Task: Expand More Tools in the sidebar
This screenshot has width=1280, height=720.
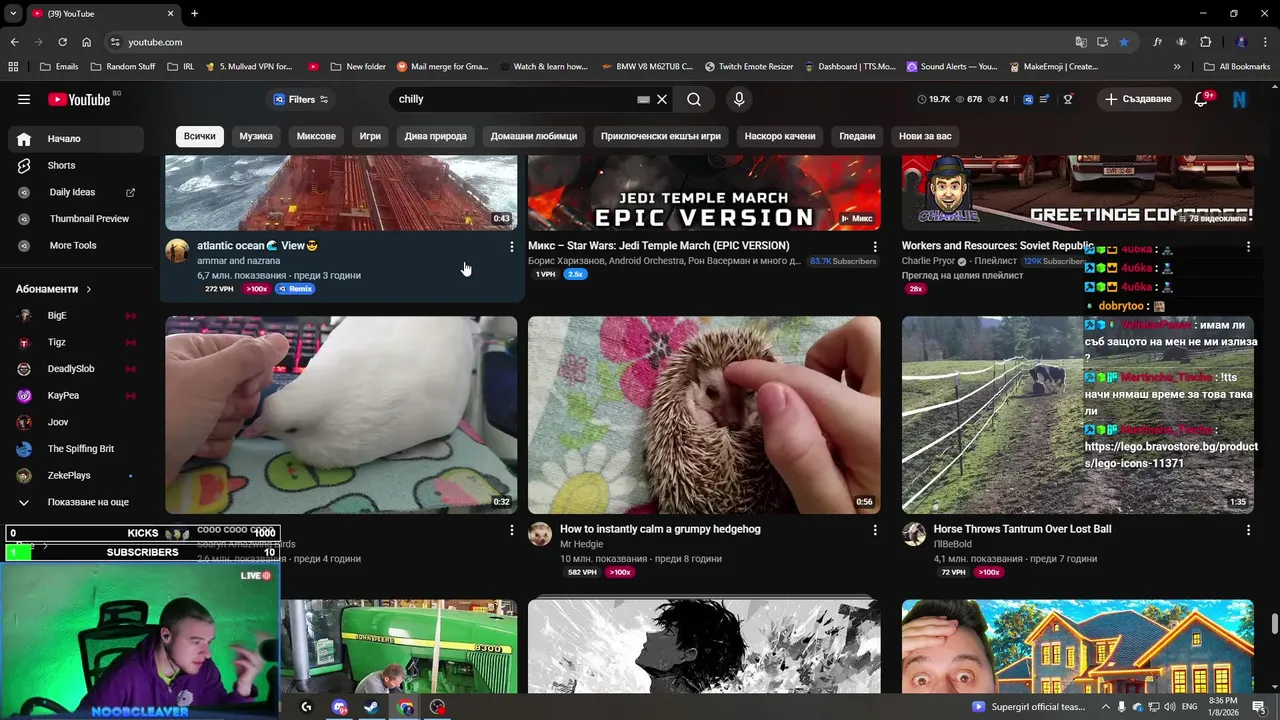Action: (x=76, y=245)
